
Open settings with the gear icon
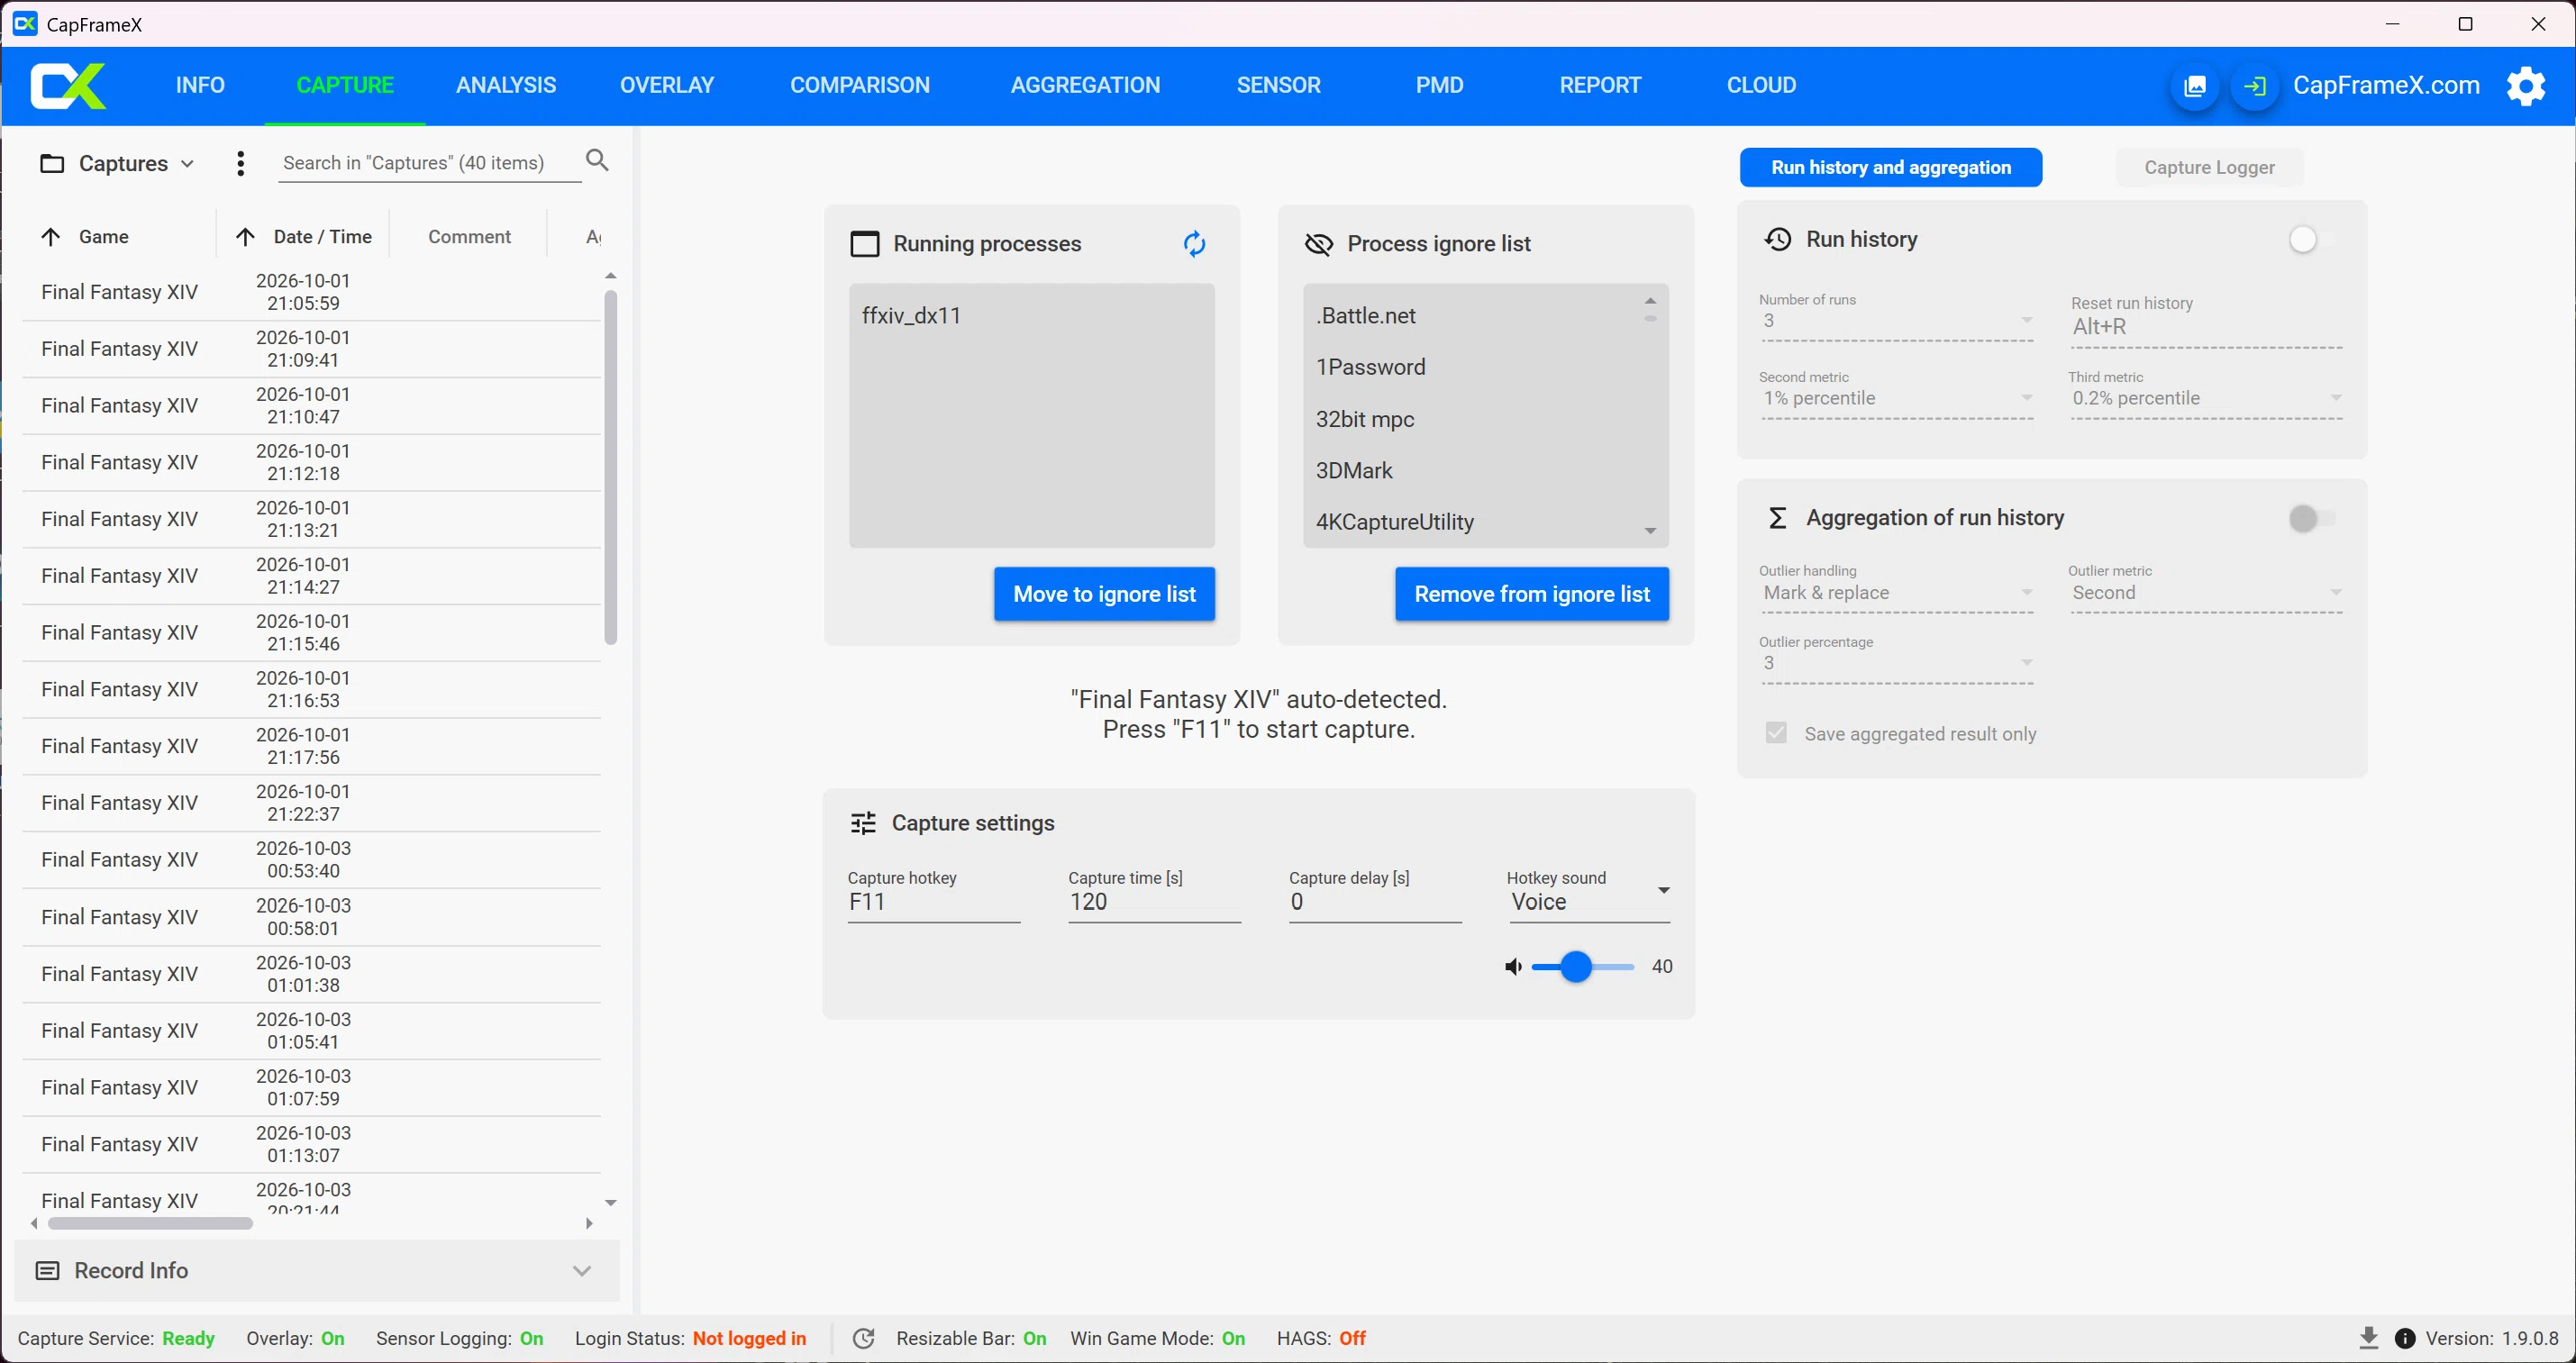pyautogui.click(x=2526, y=86)
